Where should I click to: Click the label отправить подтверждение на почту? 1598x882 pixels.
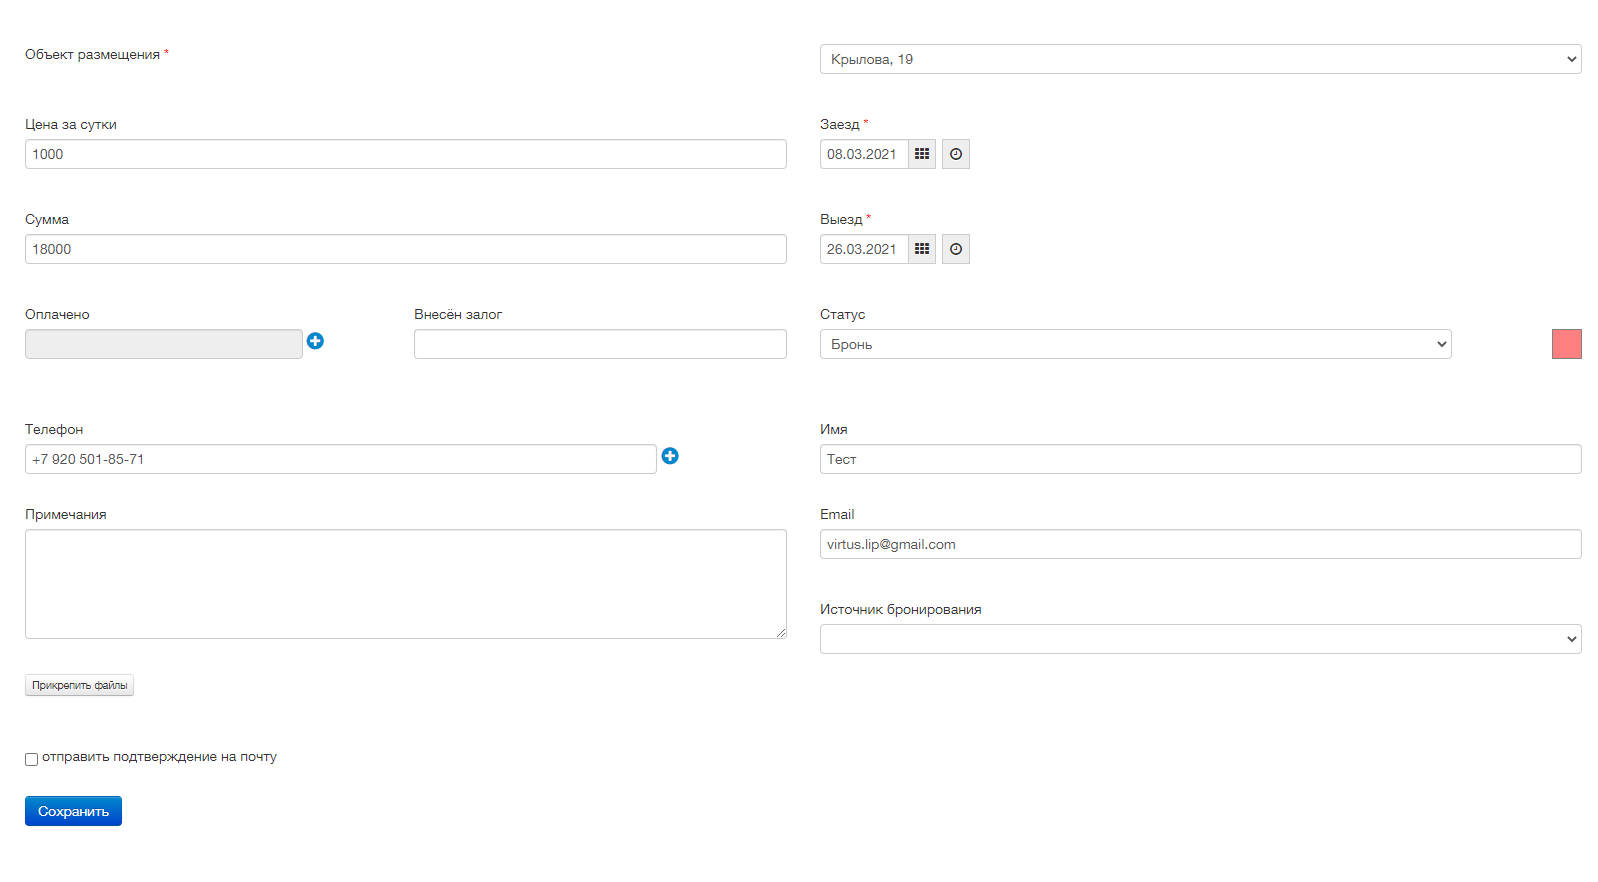(x=159, y=757)
